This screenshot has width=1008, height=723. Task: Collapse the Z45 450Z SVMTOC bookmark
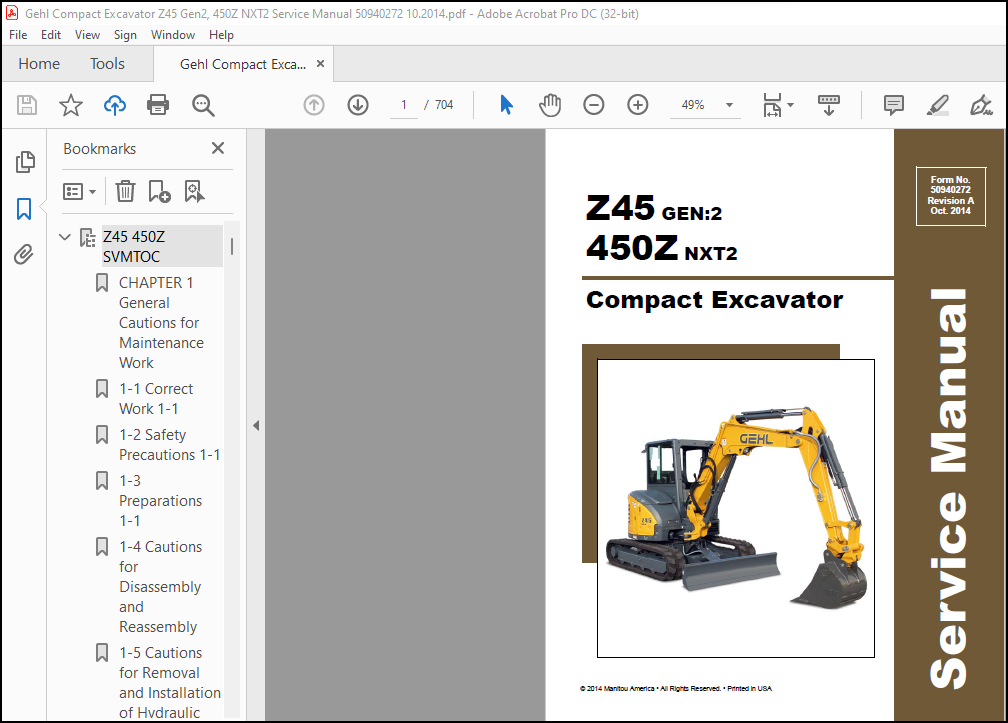[64, 237]
